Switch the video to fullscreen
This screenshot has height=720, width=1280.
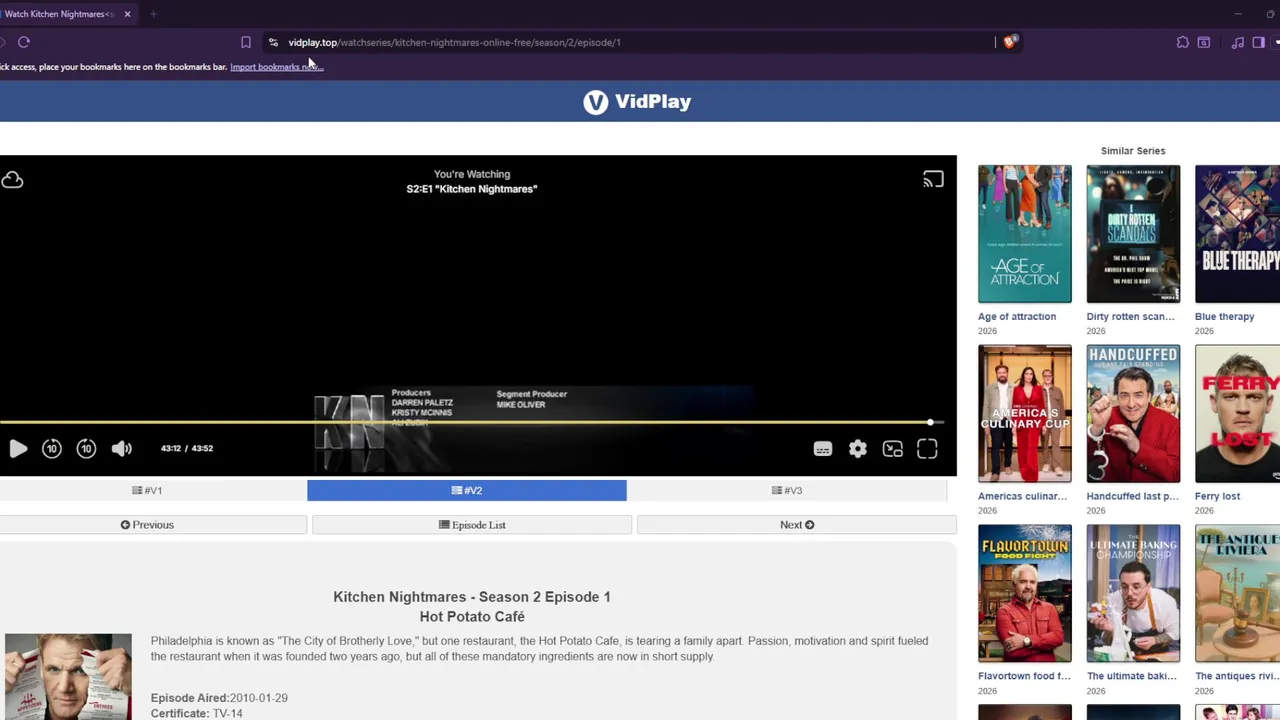928,449
